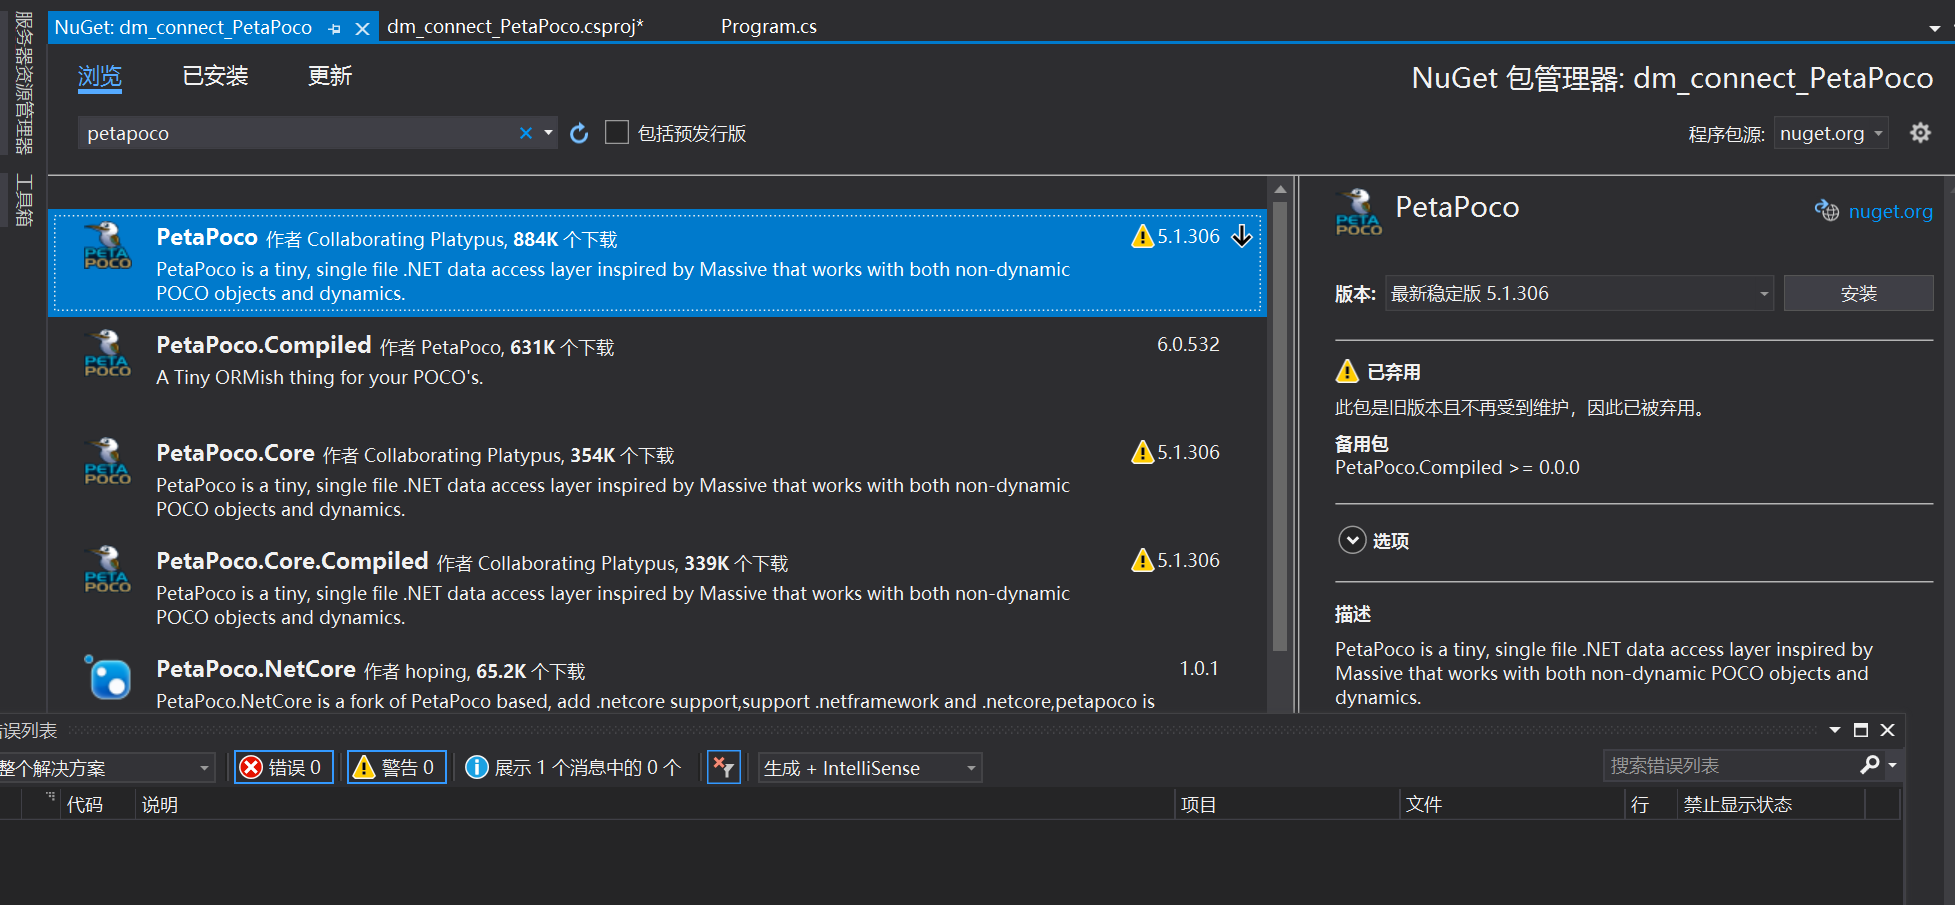This screenshot has height=905, width=1955.
Task: Pin the NuGet document tab
Action: coord(335,28)
